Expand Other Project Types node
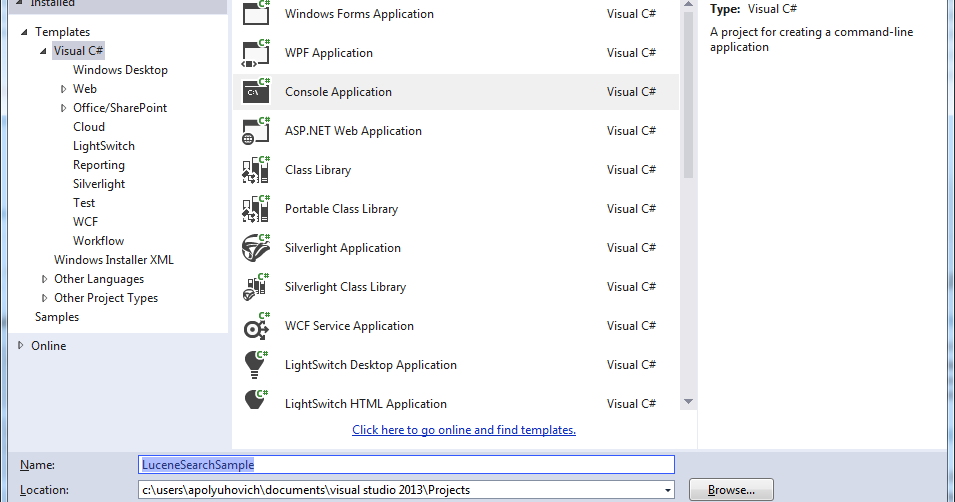 (44, 298)
